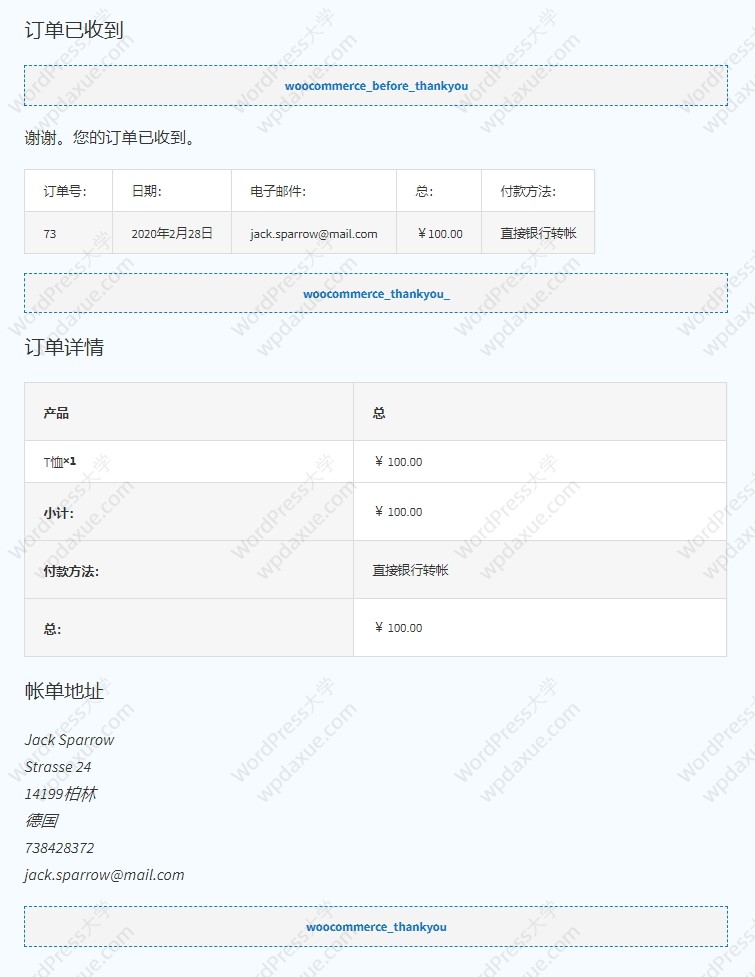Click the email in the order summary table
This screenshot has width=755, height=977.
pyautogui.click(x=313, y=234)
